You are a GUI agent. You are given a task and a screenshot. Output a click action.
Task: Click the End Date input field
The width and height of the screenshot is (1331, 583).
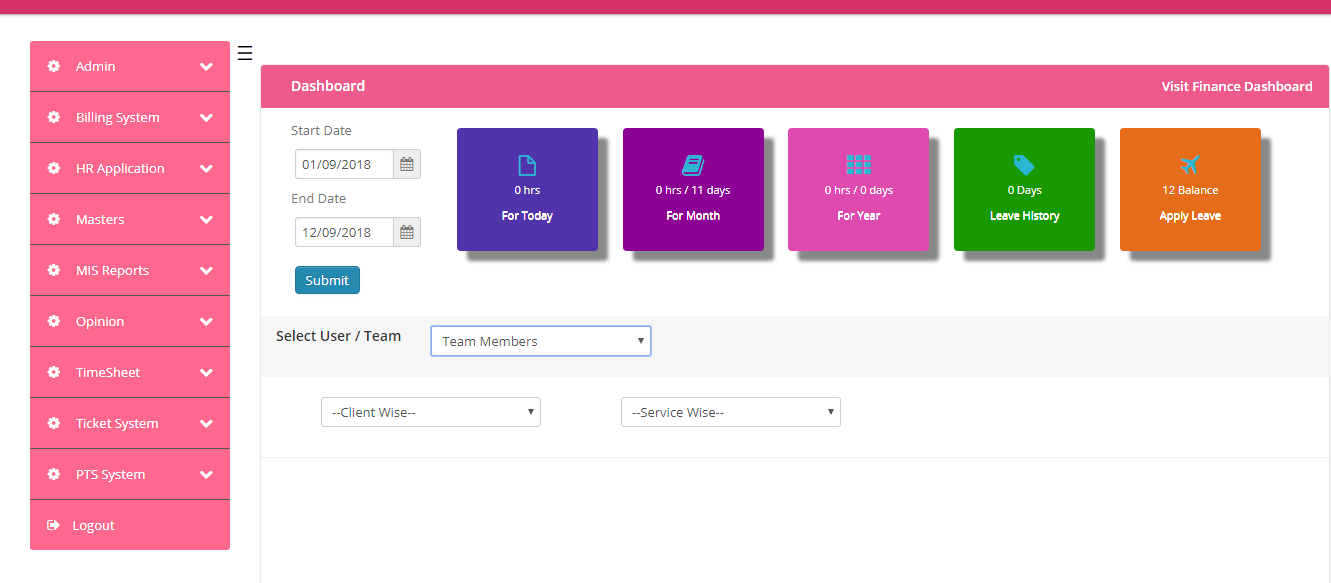[344, 232]
